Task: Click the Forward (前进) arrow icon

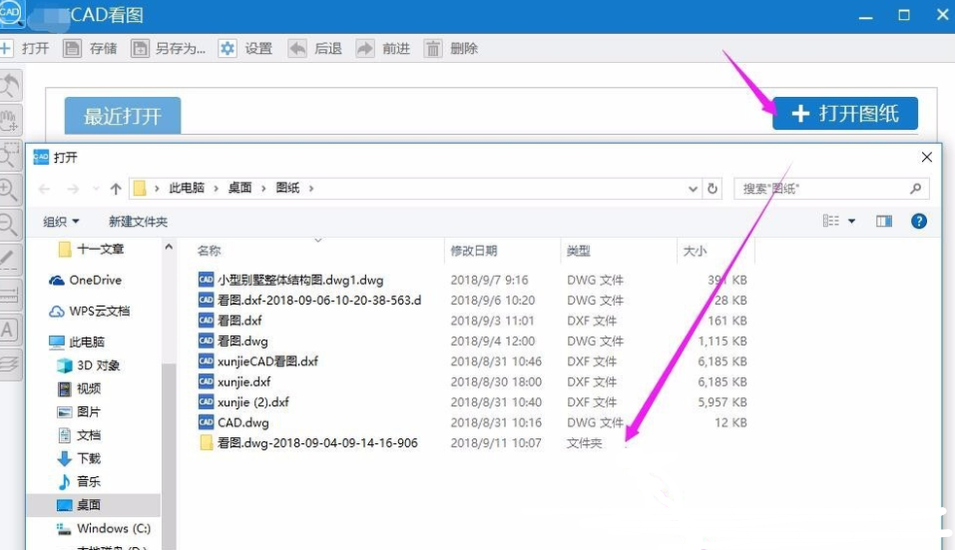Action: coord(365,48)
